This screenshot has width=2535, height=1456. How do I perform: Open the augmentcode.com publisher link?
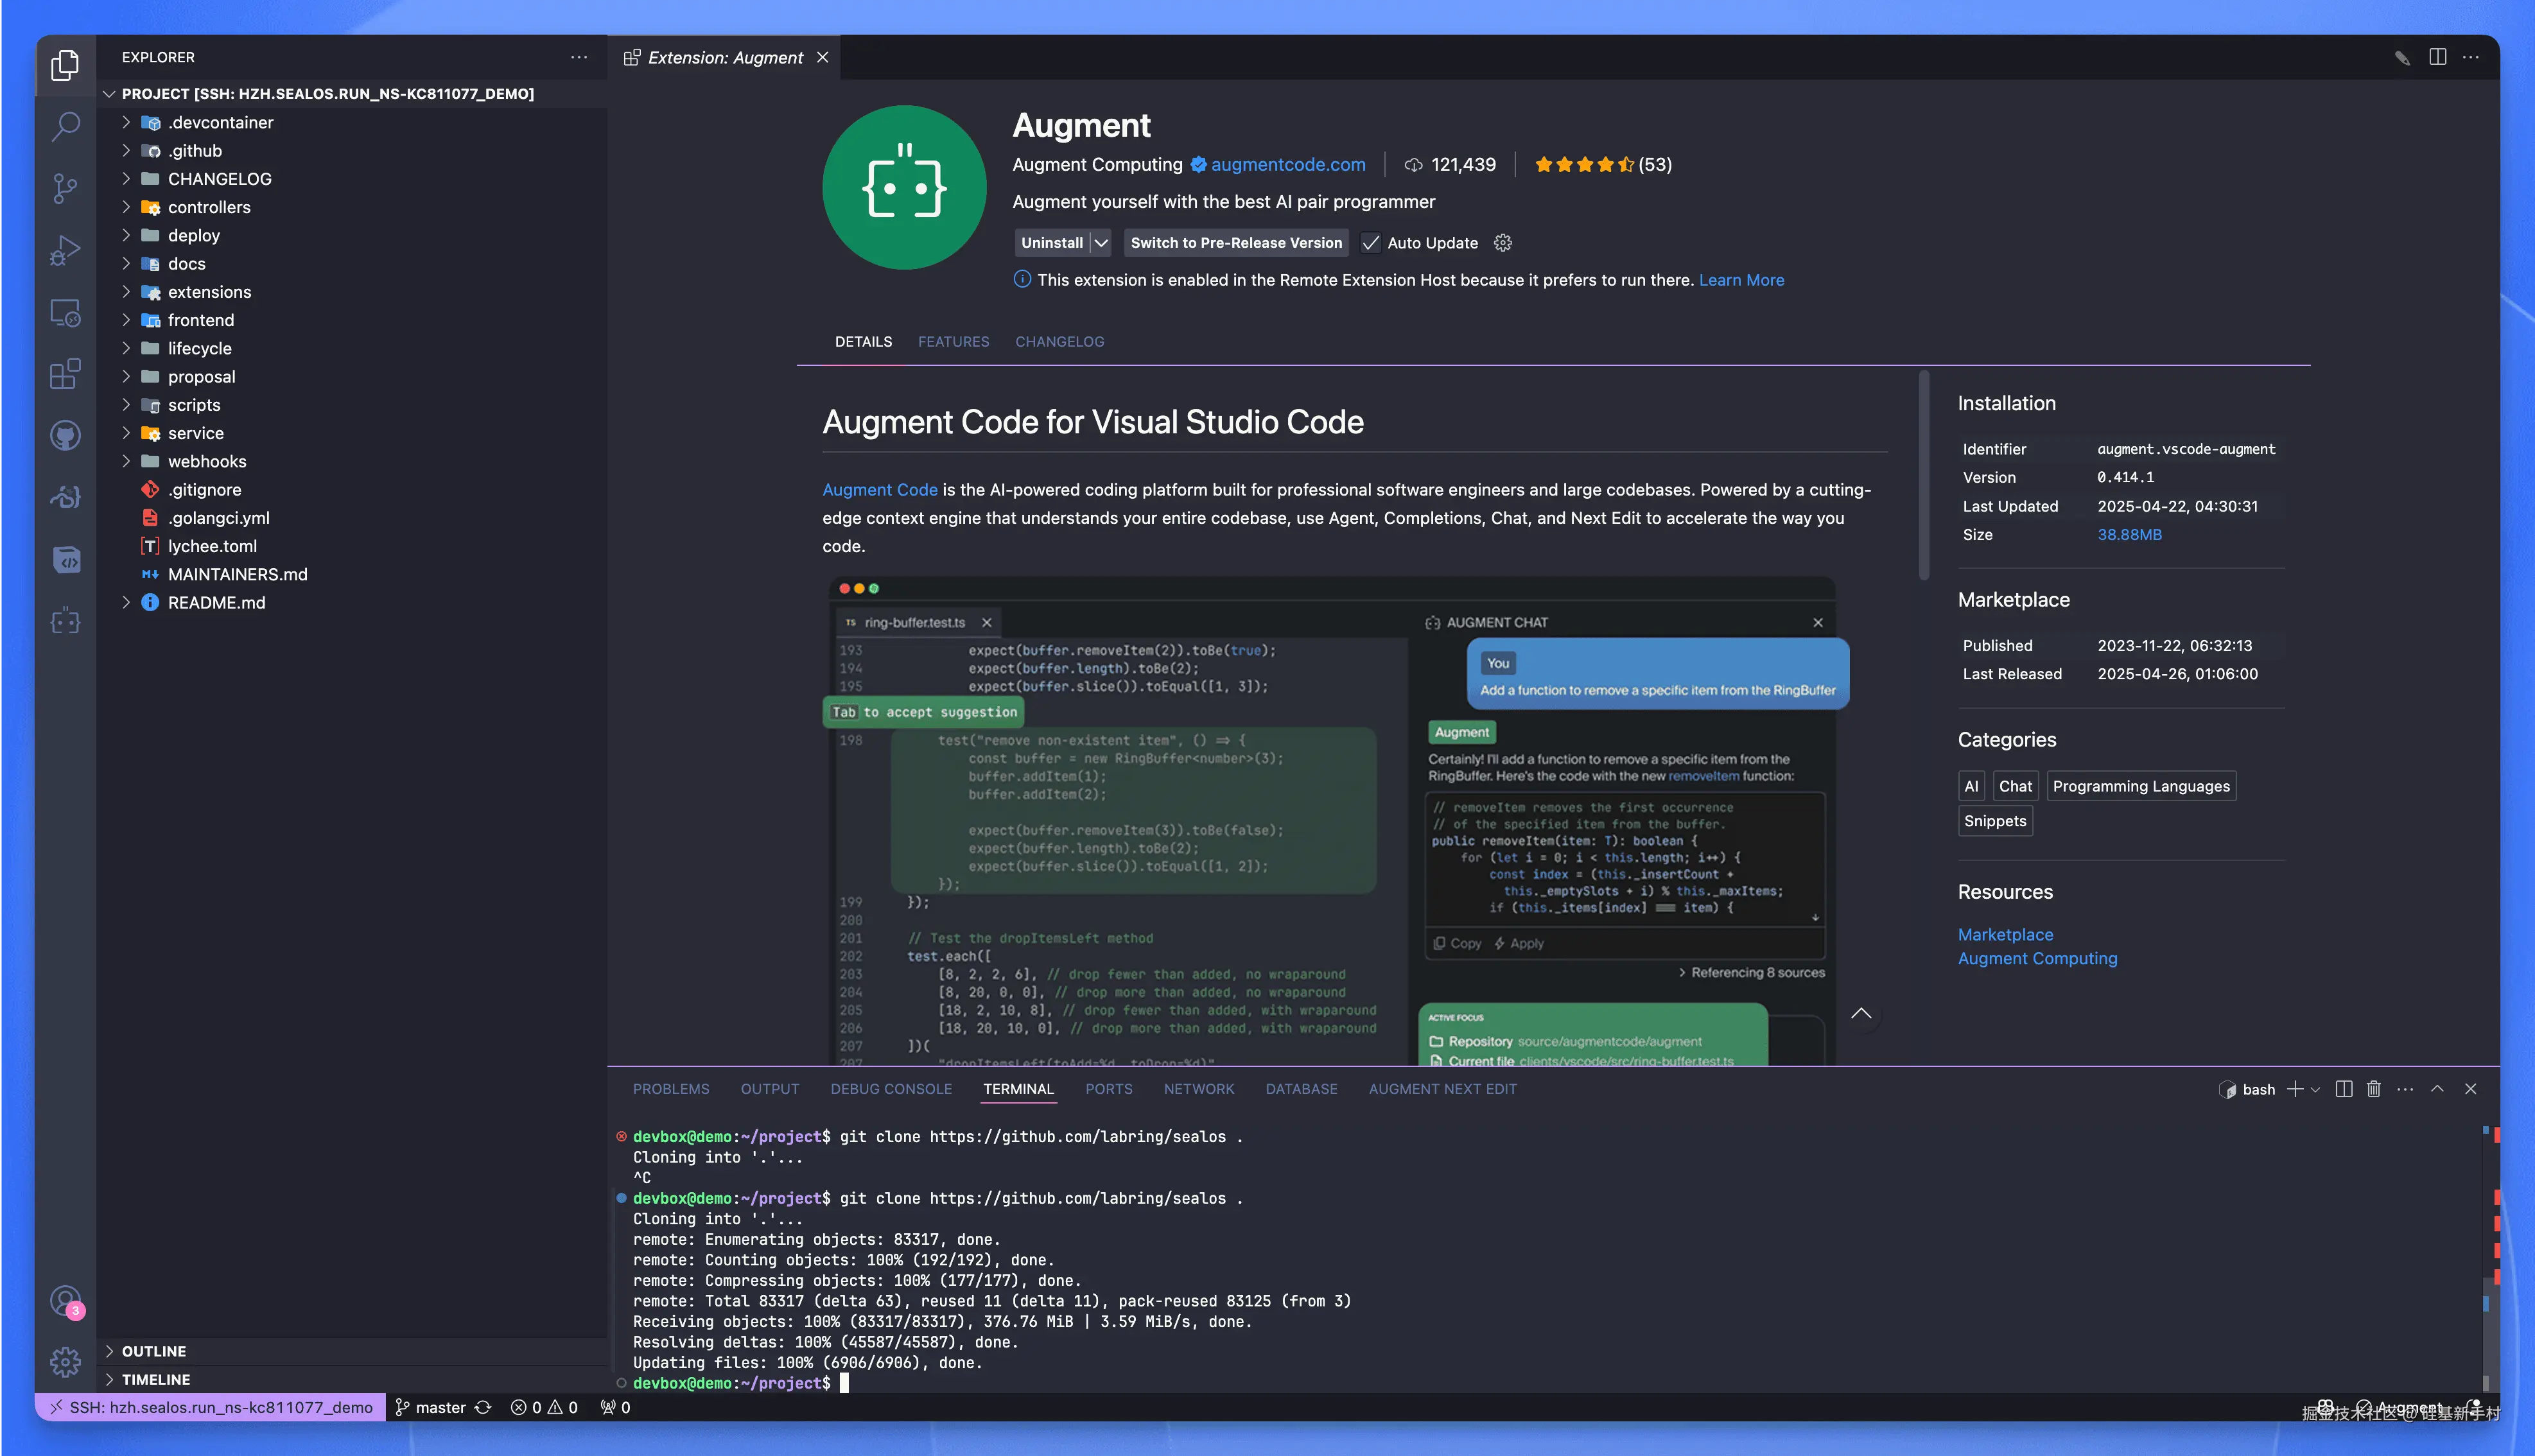click(1288, 165)
